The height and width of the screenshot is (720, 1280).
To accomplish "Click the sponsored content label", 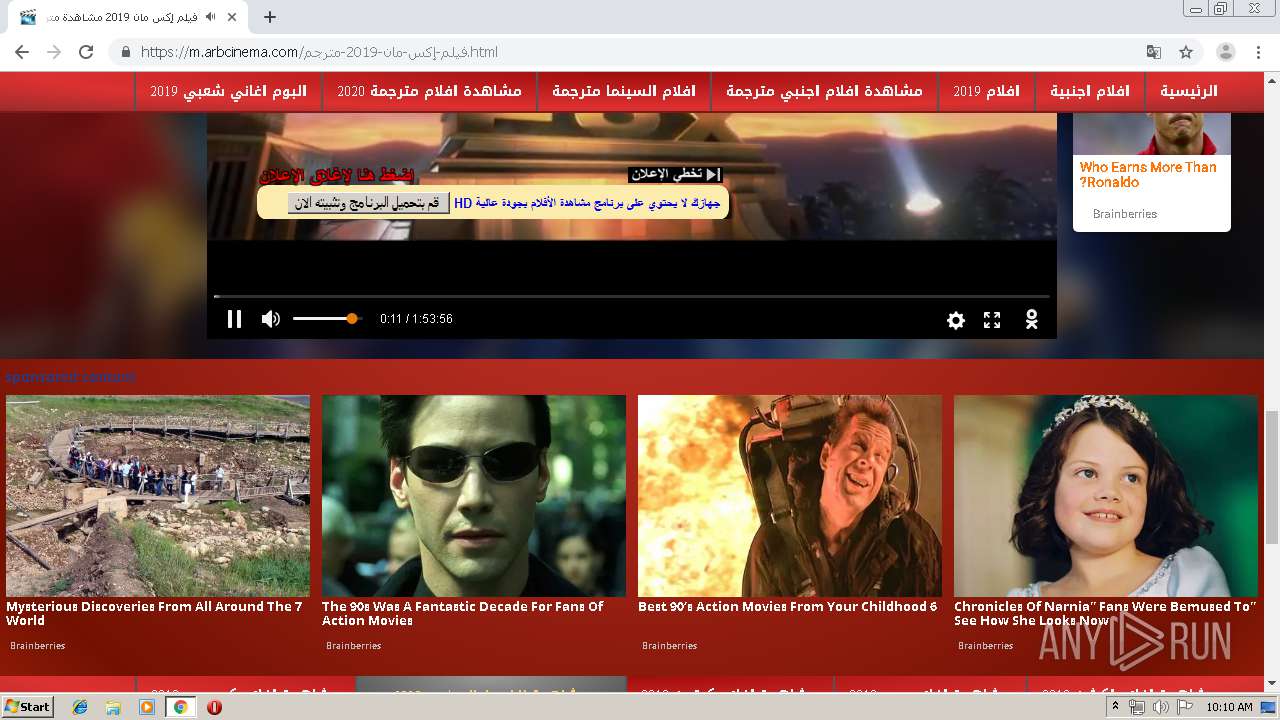I will click(x=70, y=377).
